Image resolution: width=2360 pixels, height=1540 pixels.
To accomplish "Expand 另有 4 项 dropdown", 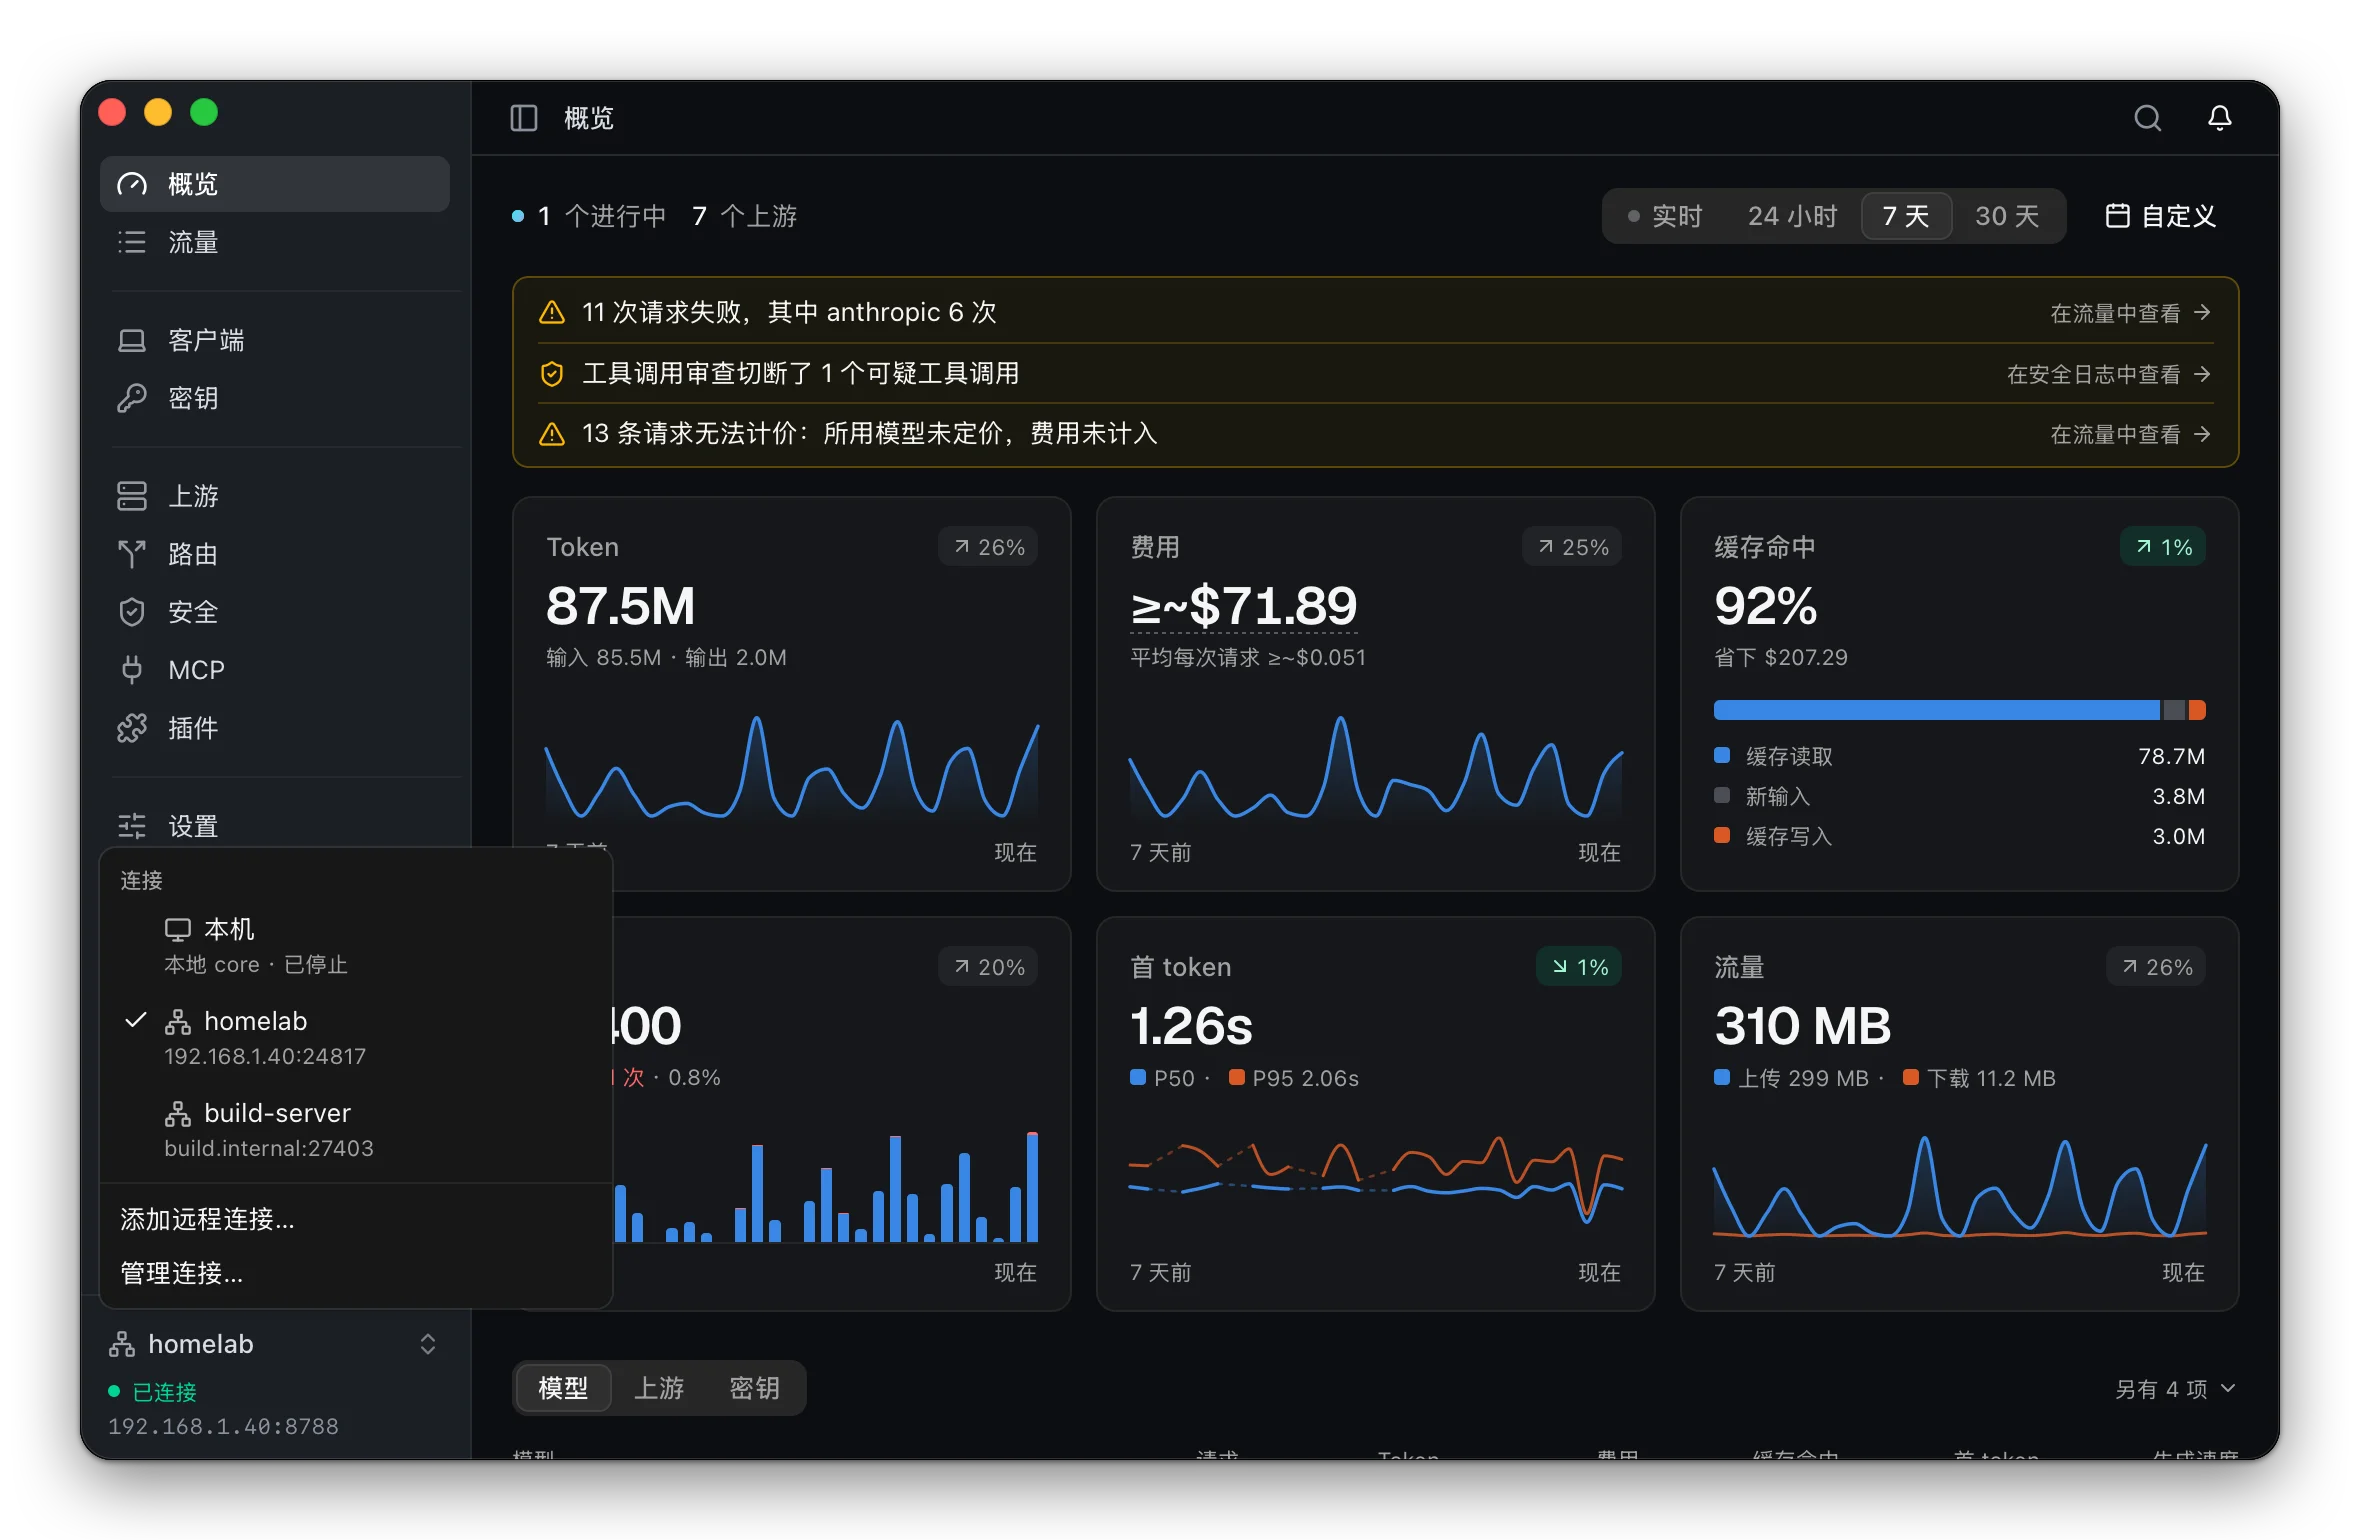I will [x=2176, y=1389].
